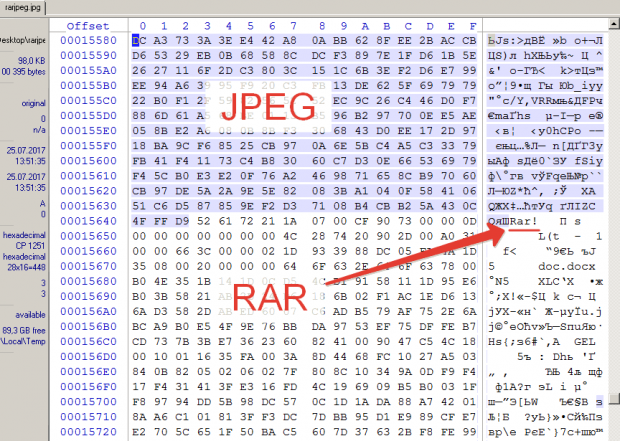
Task: Click doc.docx text in the ASCII column
Action: tap(567, 266)
